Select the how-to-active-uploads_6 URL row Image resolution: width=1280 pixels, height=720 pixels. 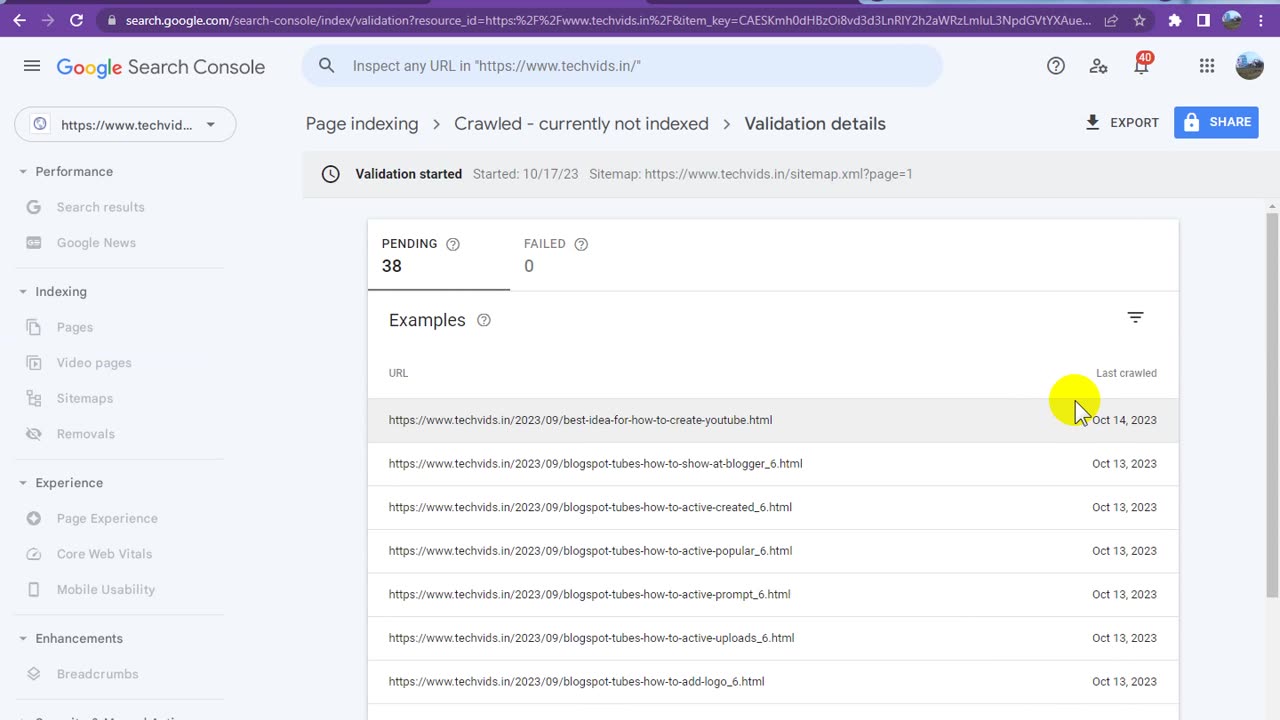click(x=773, y=638)
